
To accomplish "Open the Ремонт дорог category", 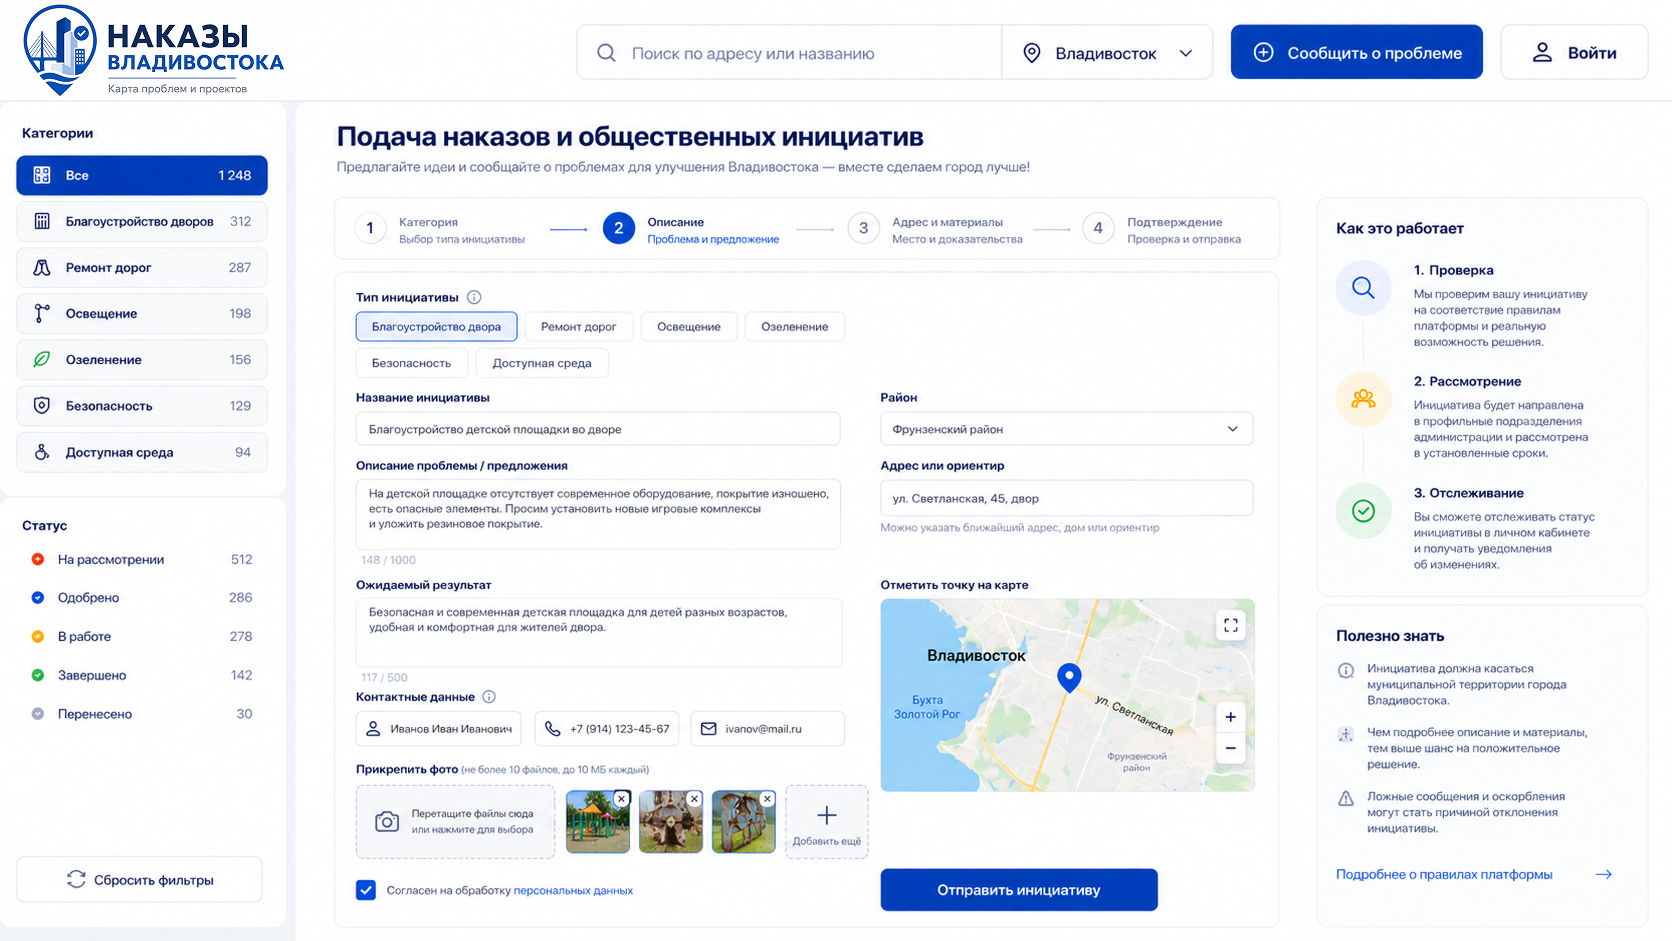I will tap(142, 267).
